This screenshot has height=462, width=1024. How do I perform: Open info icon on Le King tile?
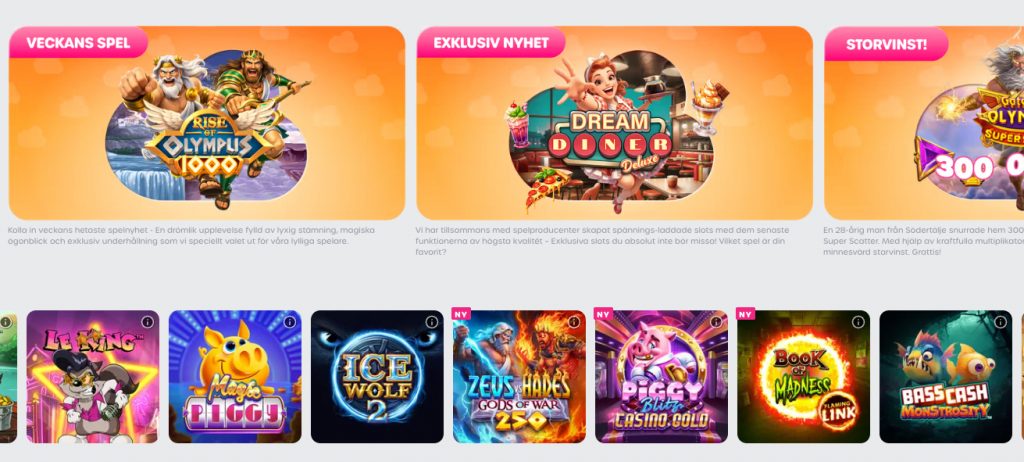point(147,322)
